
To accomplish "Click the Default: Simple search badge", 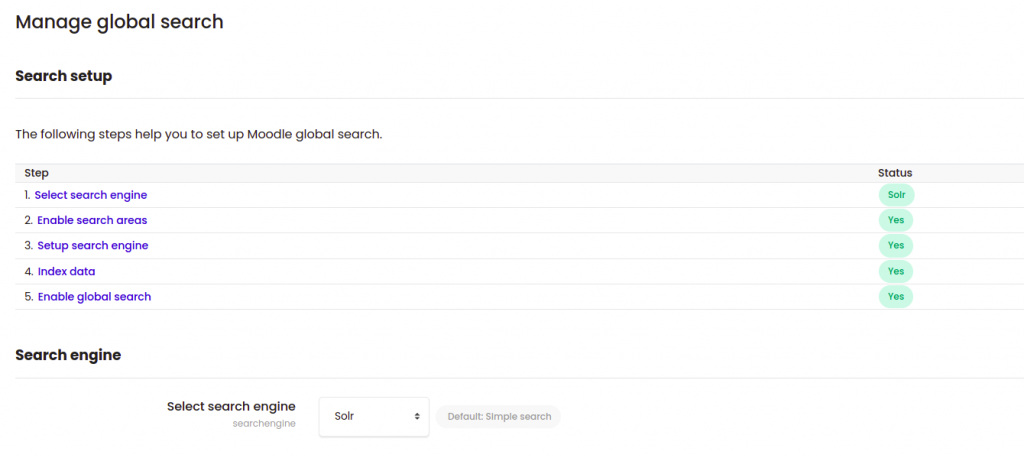I will point(499,416).
